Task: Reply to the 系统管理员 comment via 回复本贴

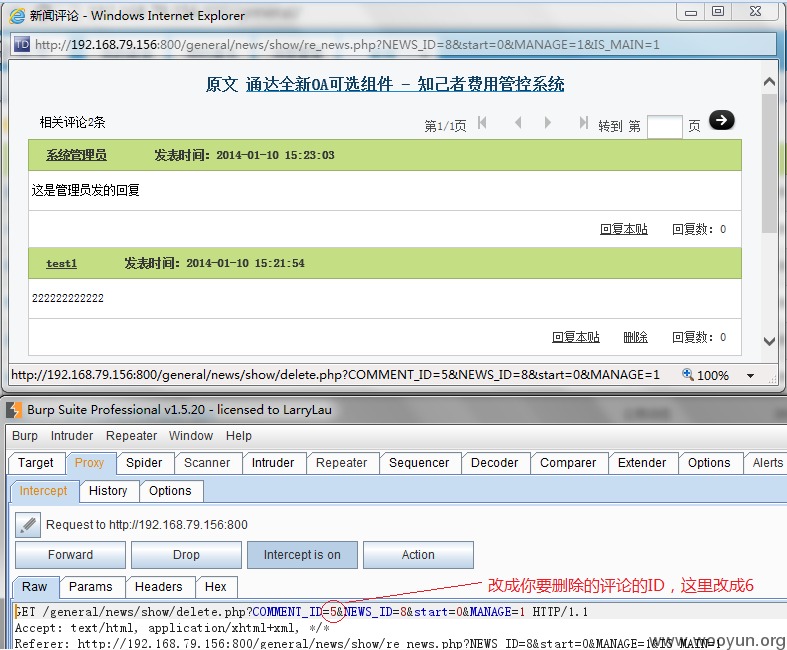Action: (x=624, y=229)
